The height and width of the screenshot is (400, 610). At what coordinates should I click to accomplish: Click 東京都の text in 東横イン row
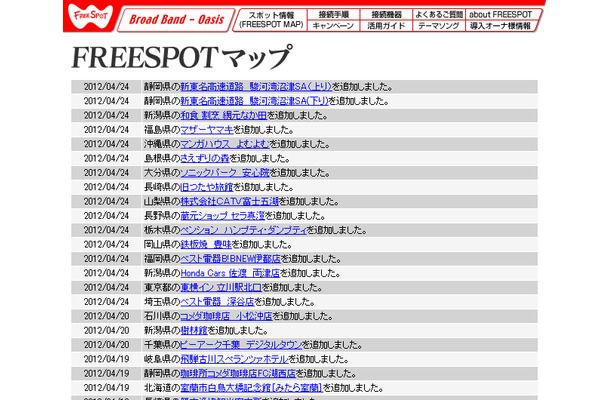(162, 288)
